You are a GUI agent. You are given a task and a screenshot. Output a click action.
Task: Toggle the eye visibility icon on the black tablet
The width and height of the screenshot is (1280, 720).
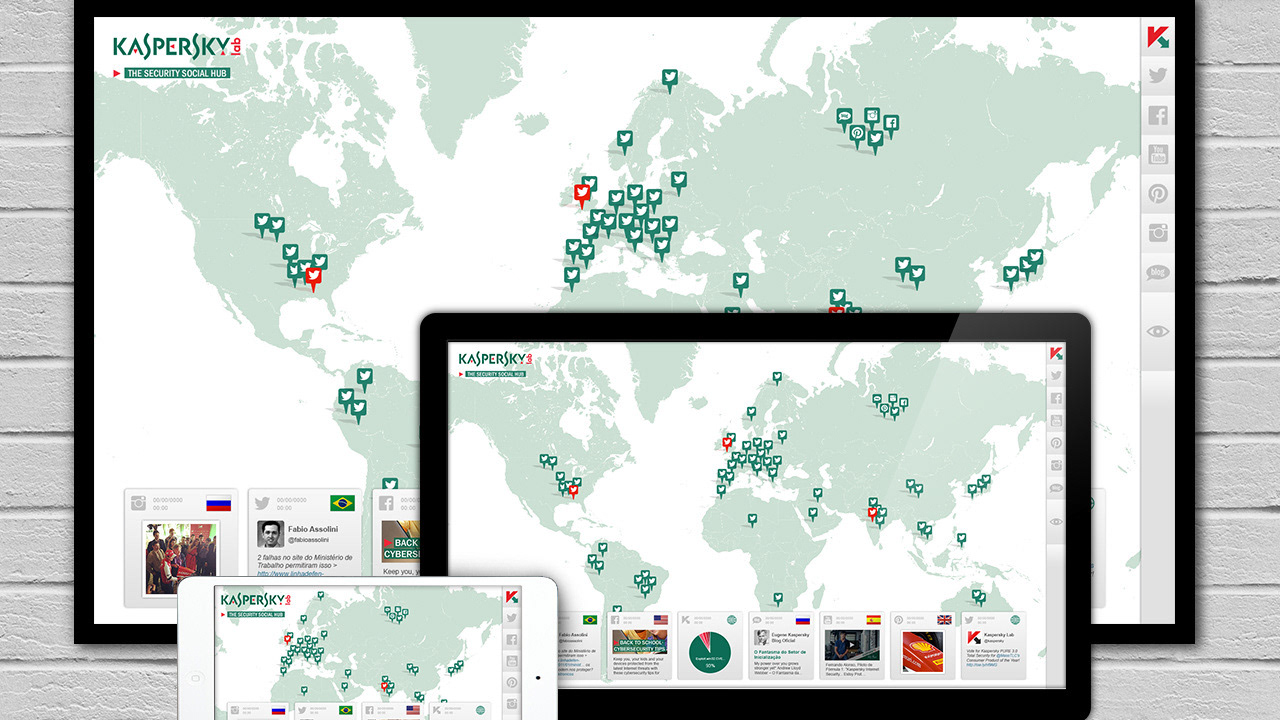click(1056, 521)
